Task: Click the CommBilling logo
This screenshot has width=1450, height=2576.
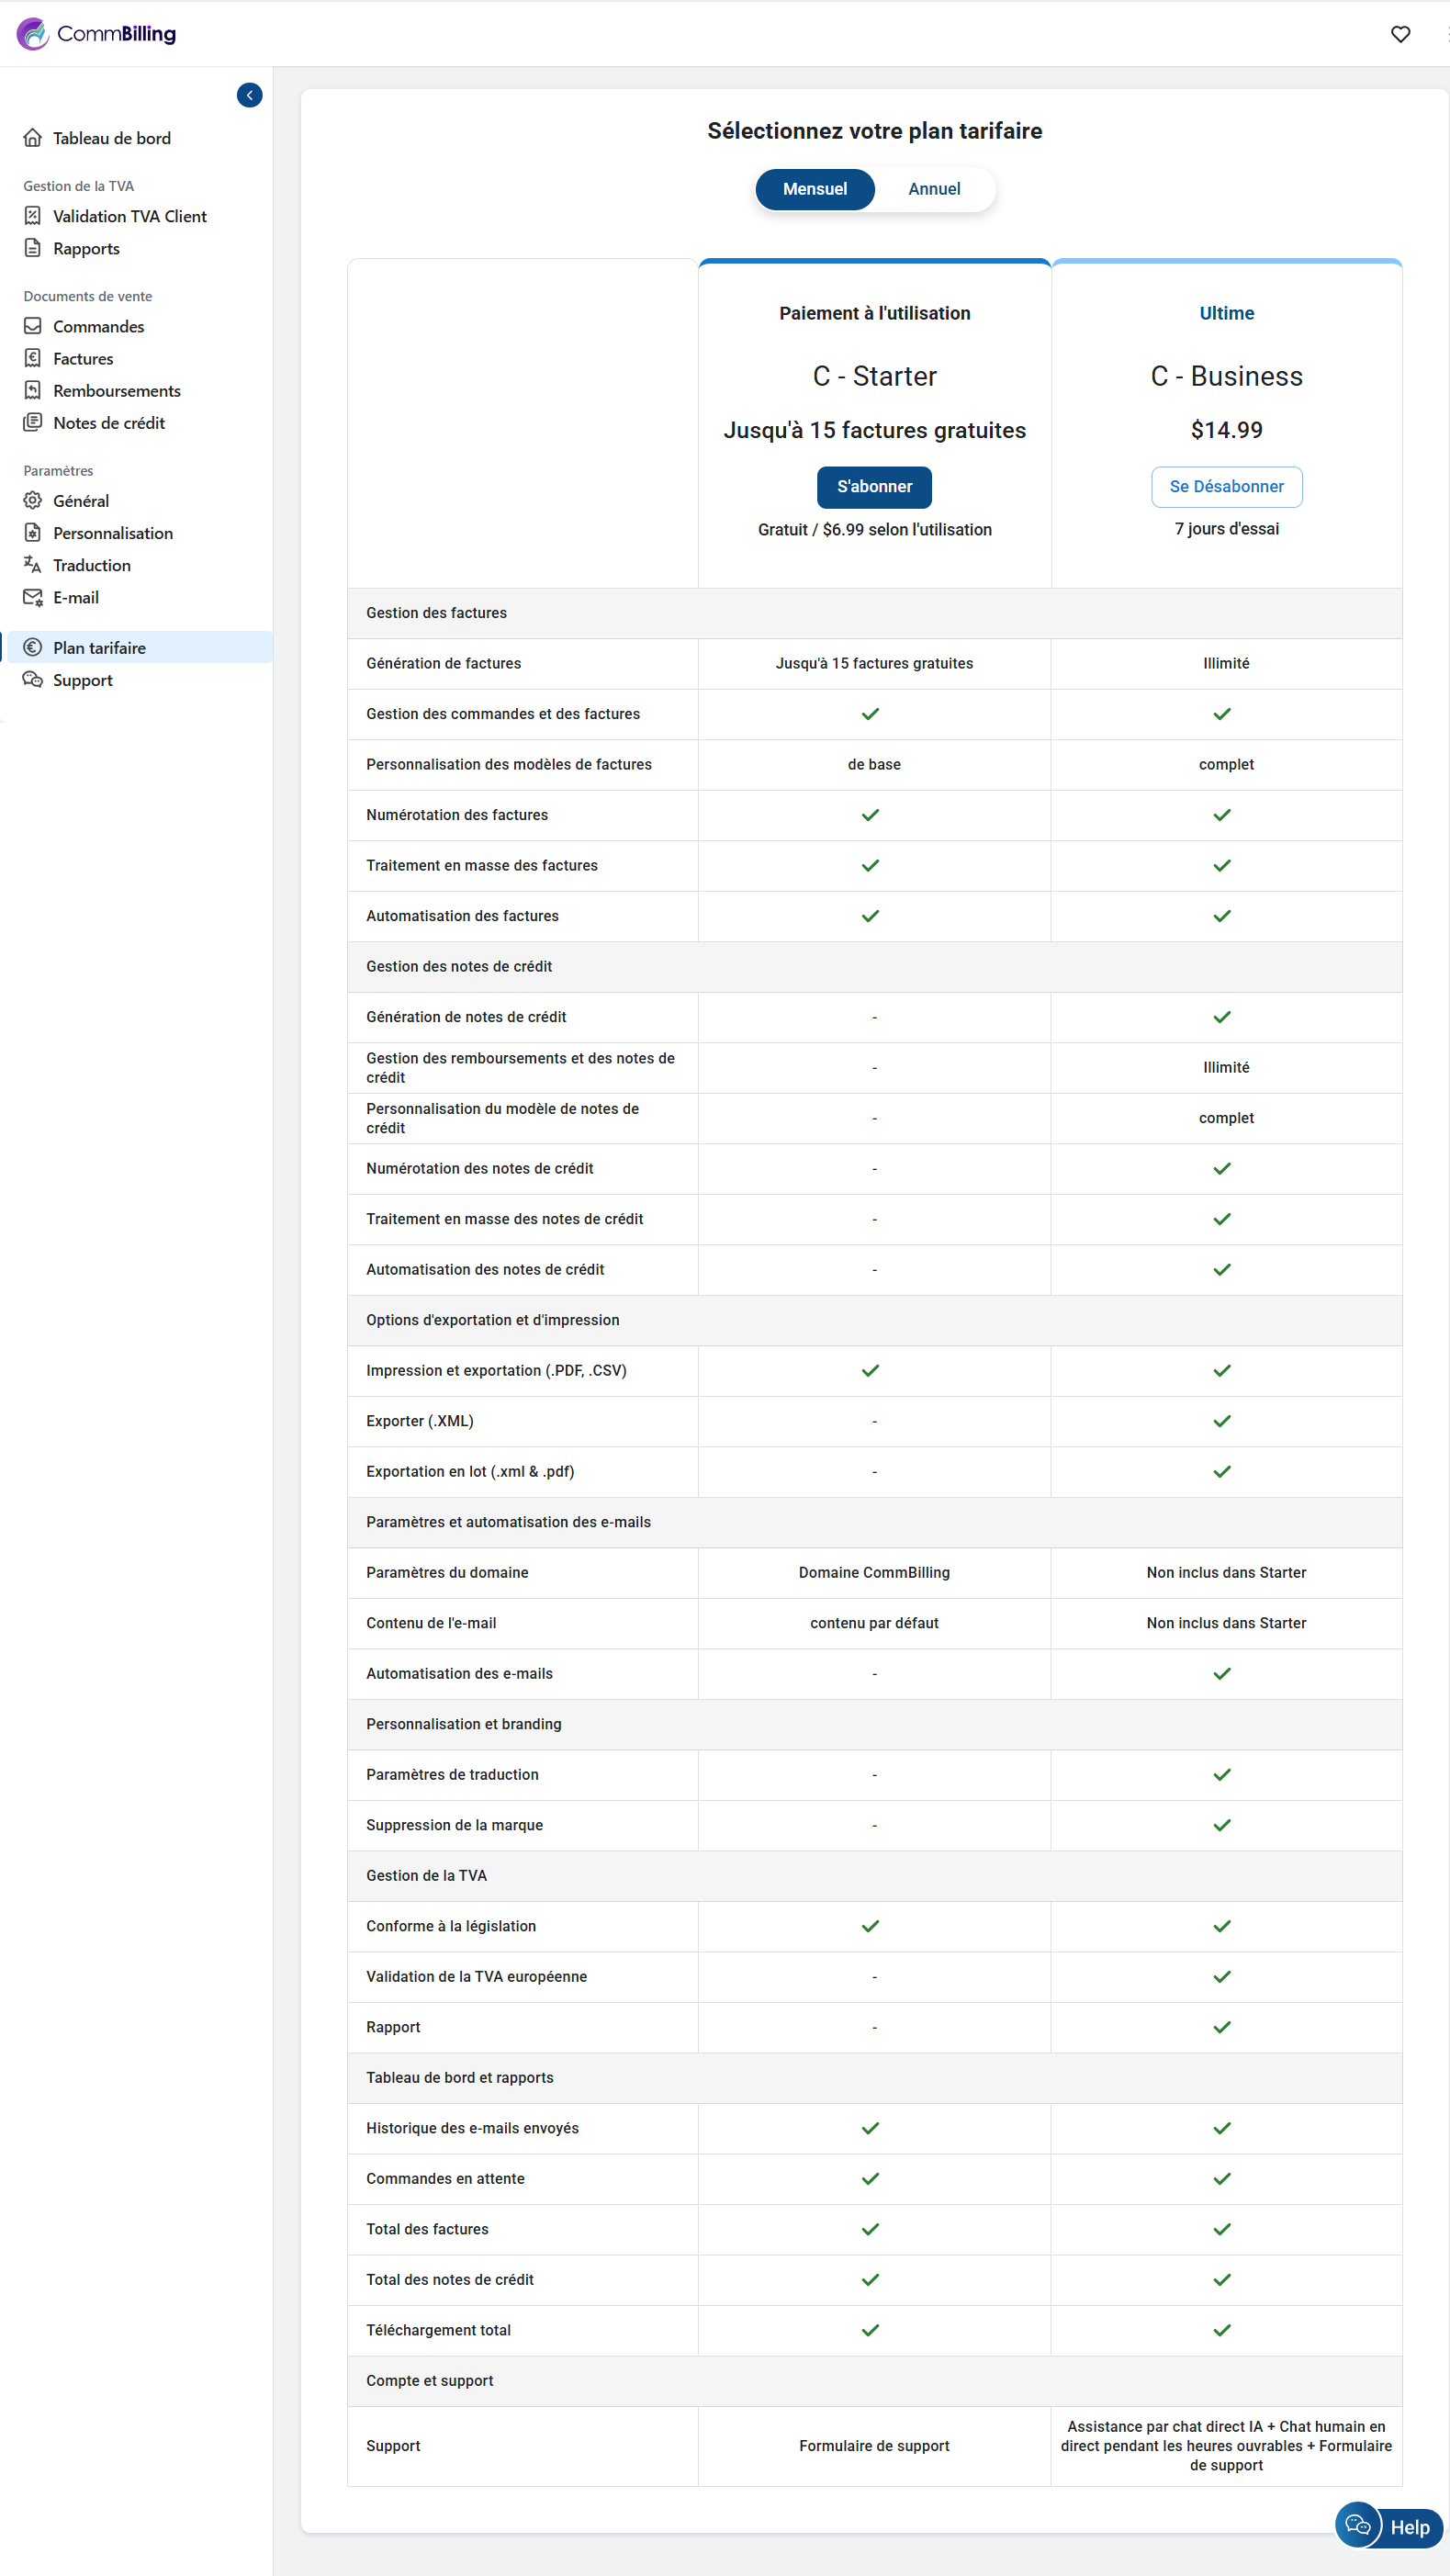Action: pos(96,34)
